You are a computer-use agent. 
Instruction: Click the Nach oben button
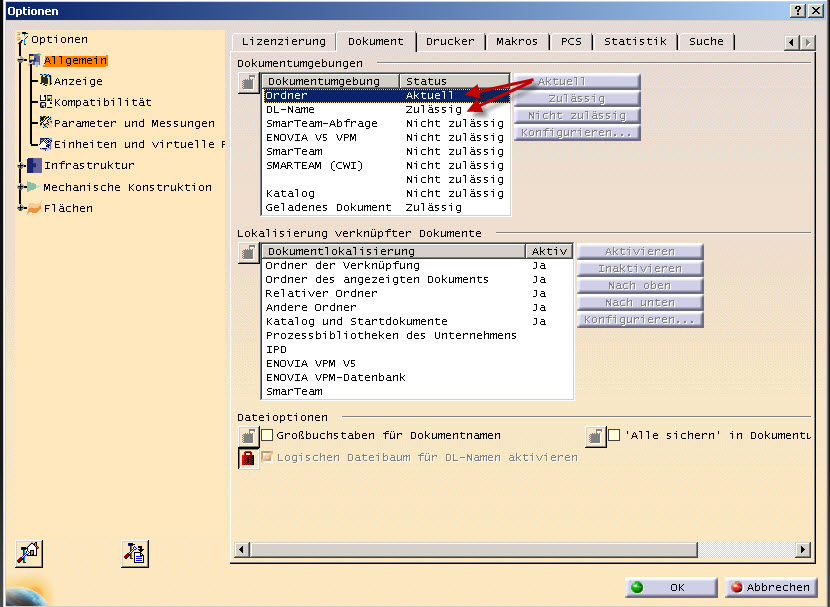pos(640,285)
